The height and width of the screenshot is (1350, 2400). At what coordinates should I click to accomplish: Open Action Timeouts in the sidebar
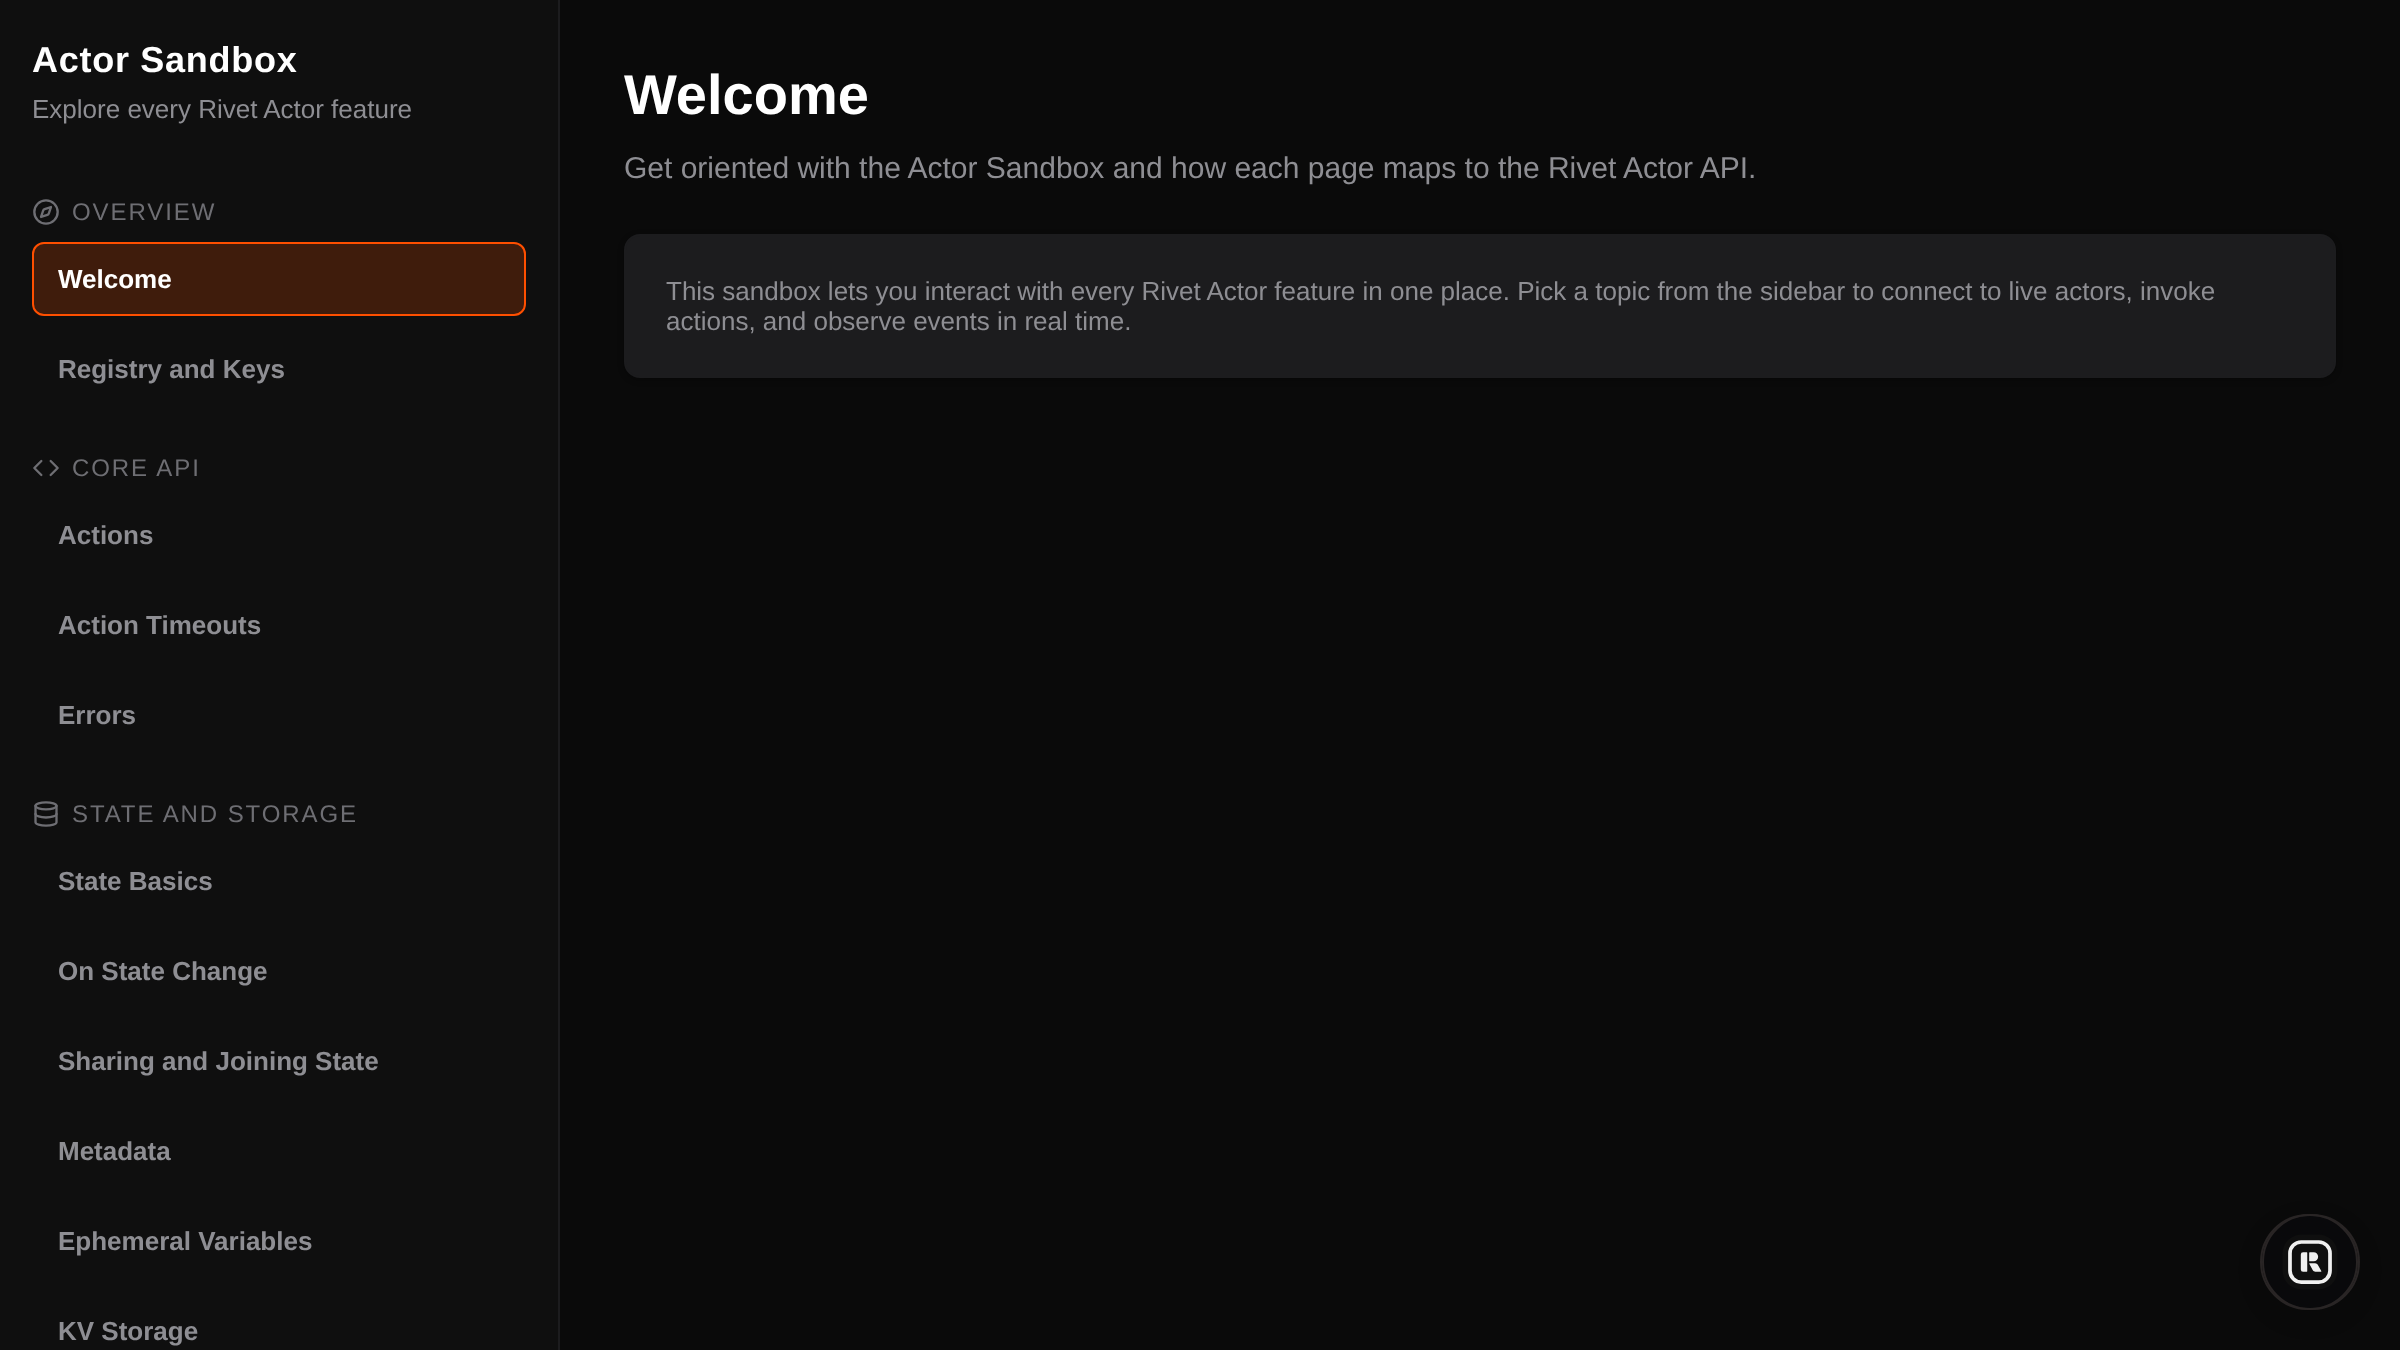[x=159, y=625]
